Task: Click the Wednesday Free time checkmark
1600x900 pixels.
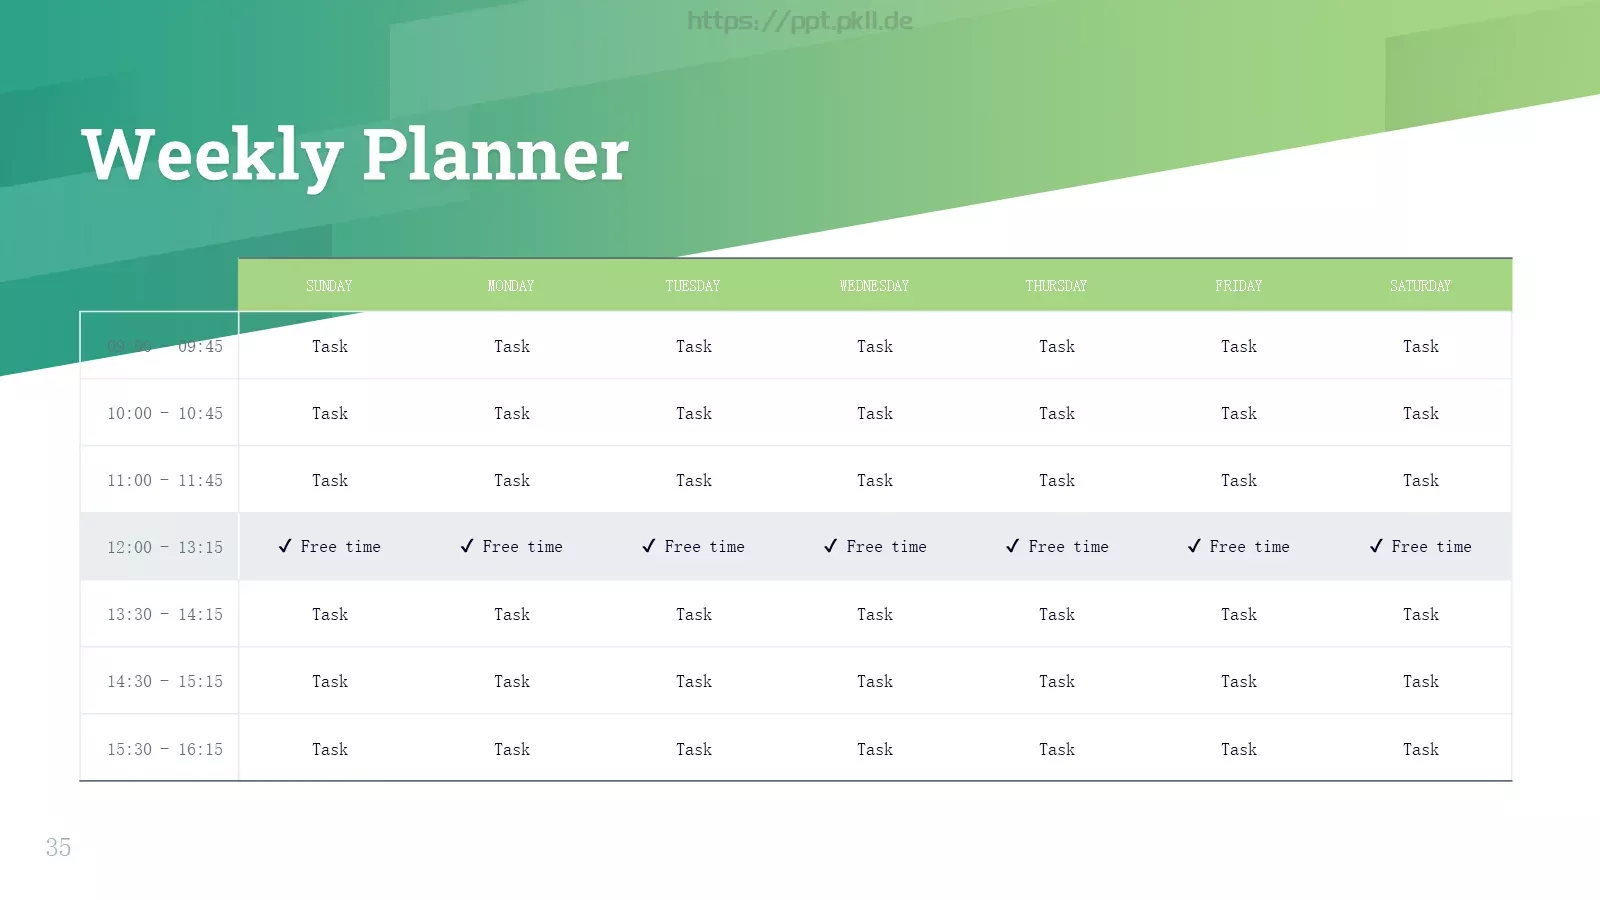Action: point(831,546)
